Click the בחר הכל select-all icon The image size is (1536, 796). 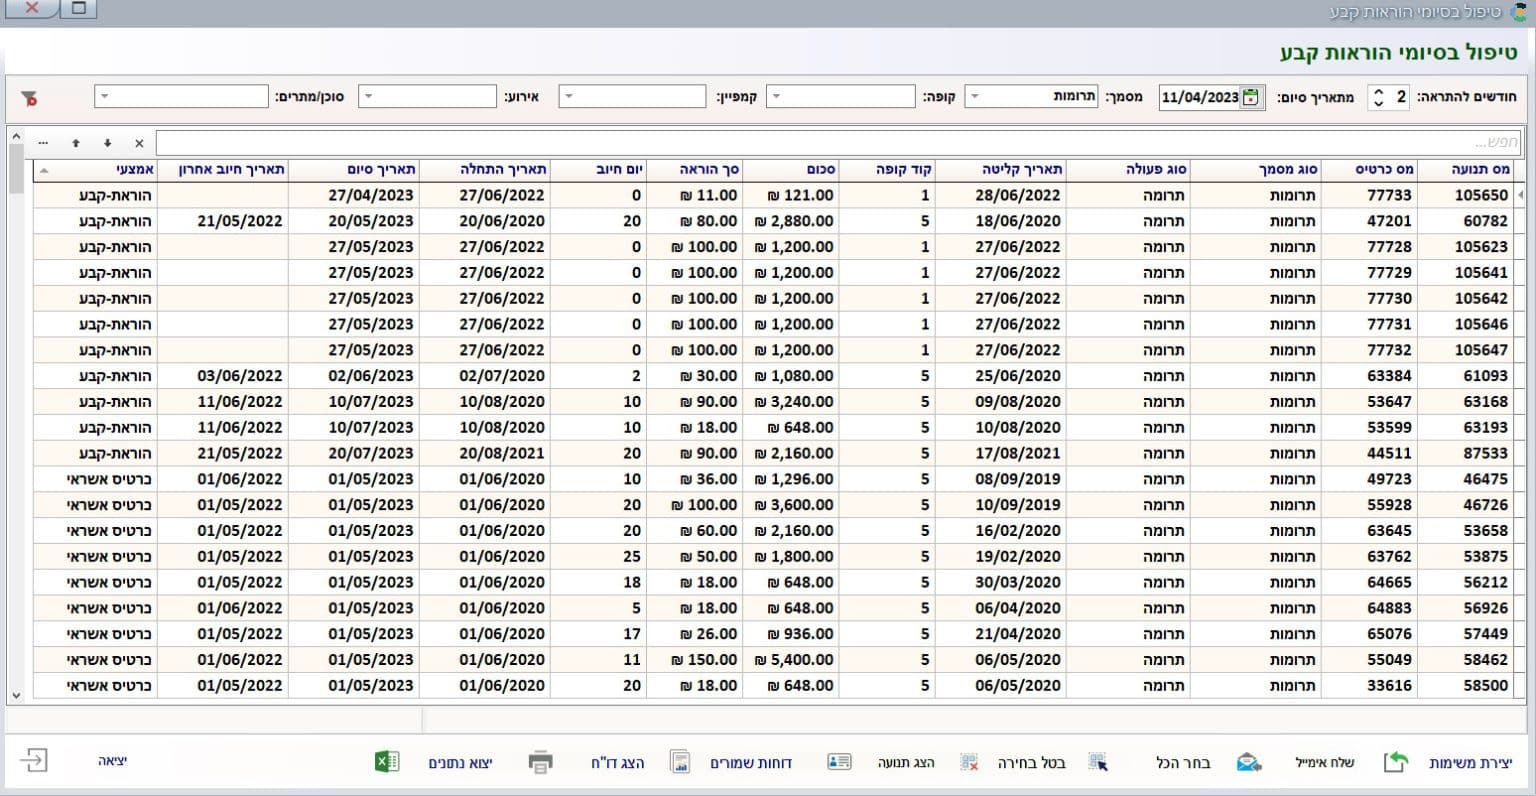click(1098, 762)
